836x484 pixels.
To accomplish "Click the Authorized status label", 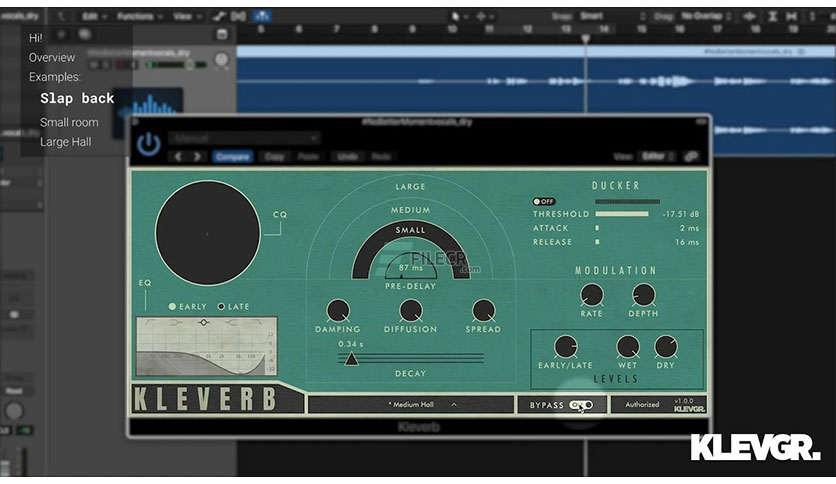I will pos(642,405).
